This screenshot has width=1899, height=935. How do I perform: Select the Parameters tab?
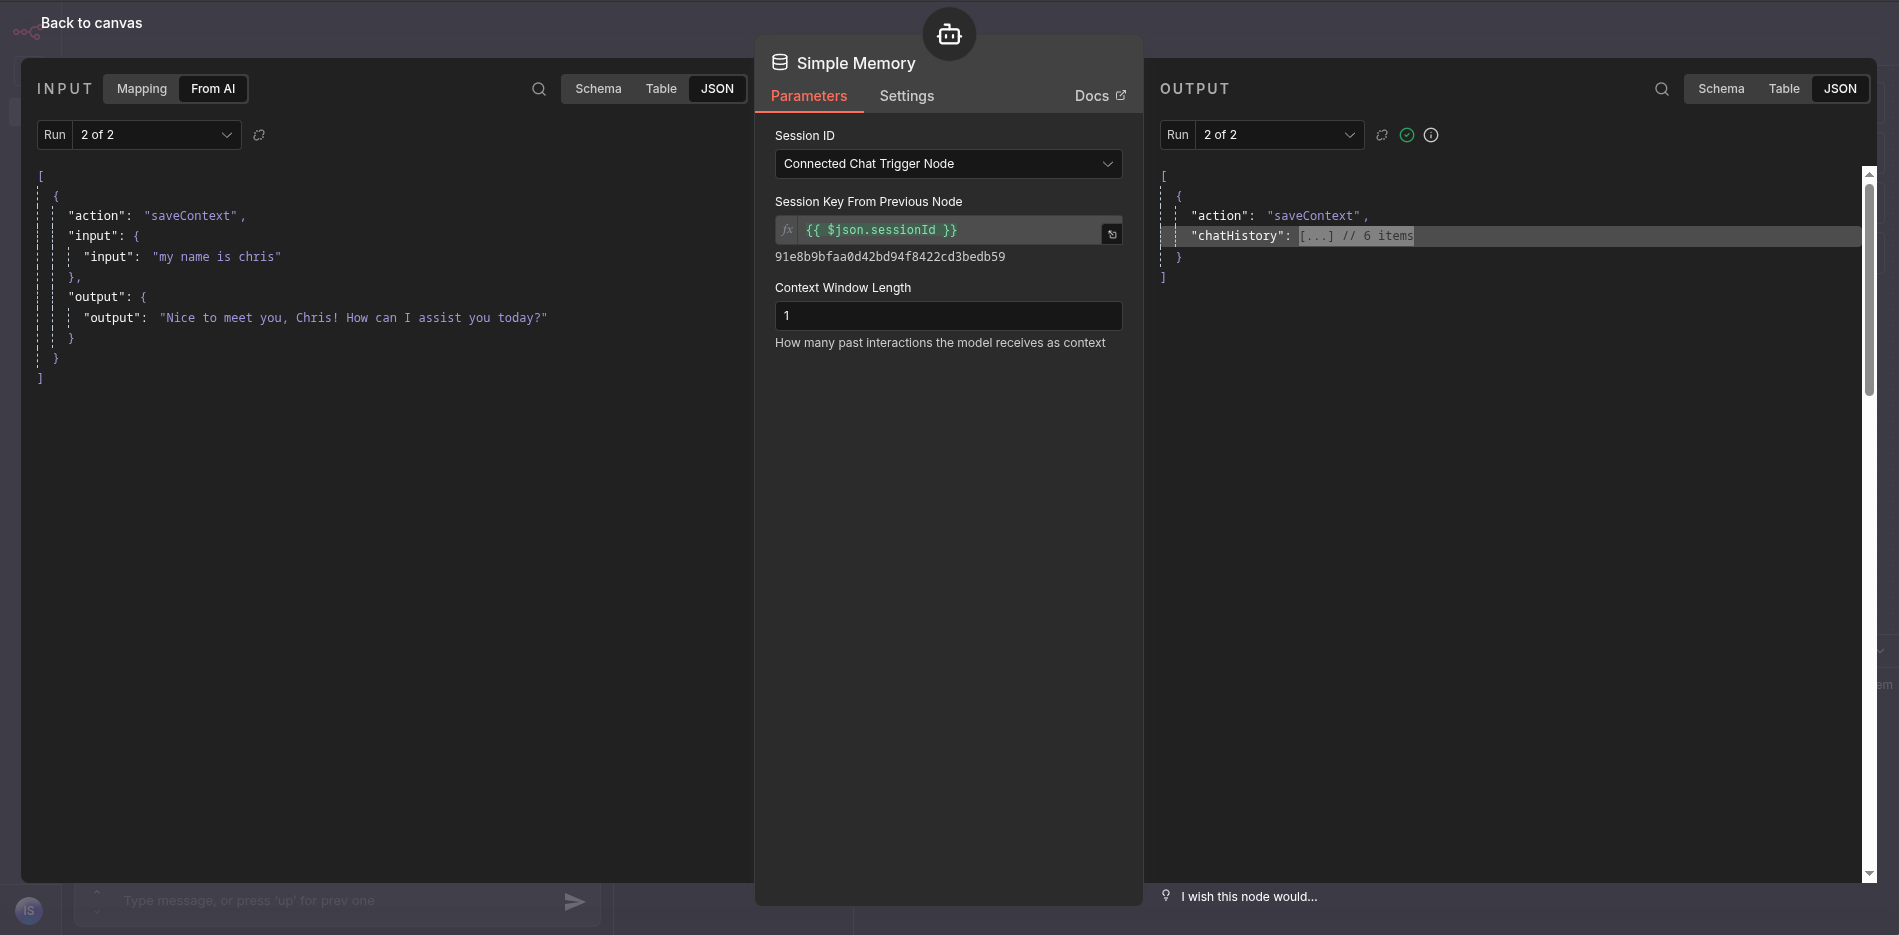[809, 96]
